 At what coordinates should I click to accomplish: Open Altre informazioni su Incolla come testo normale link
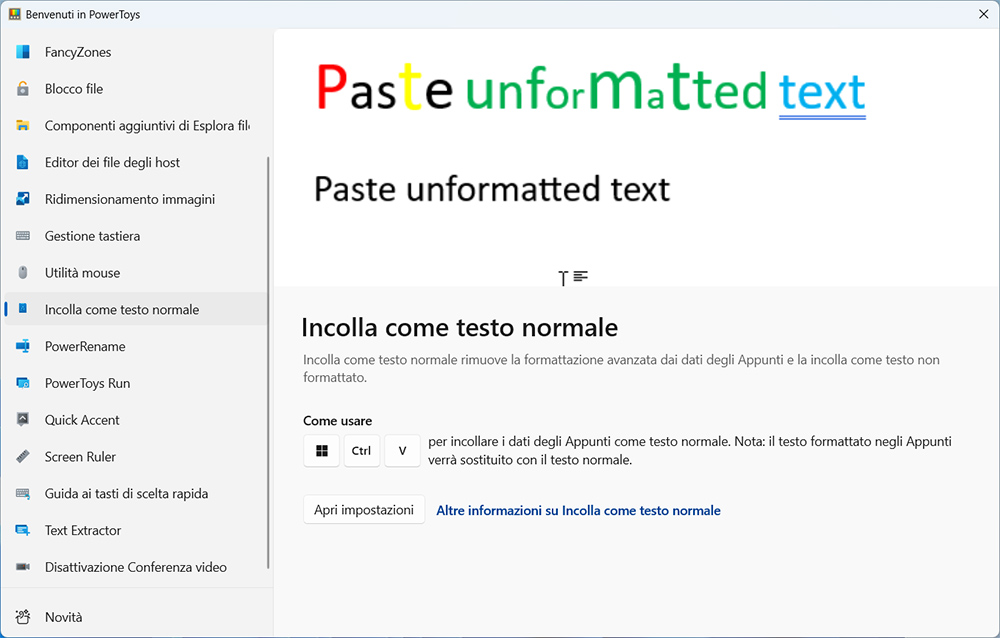pos(578,510)
